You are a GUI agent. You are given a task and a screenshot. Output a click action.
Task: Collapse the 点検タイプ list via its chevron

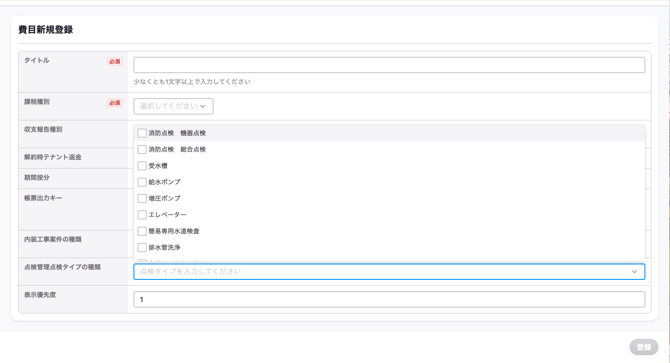[x=634, y=272]
